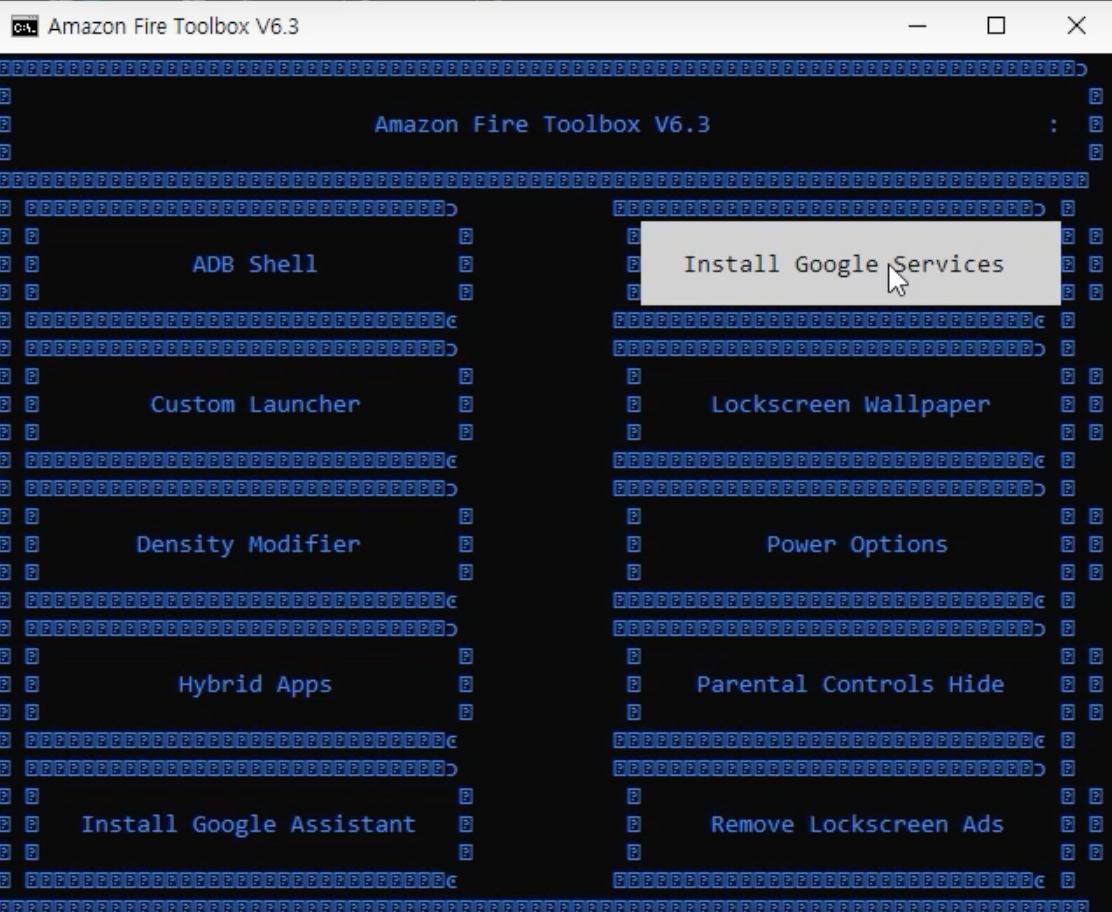This screenshot has width=1112, height=912.
Task: Minimize the Amazon Fire Toolbox window
Action: 917,26
